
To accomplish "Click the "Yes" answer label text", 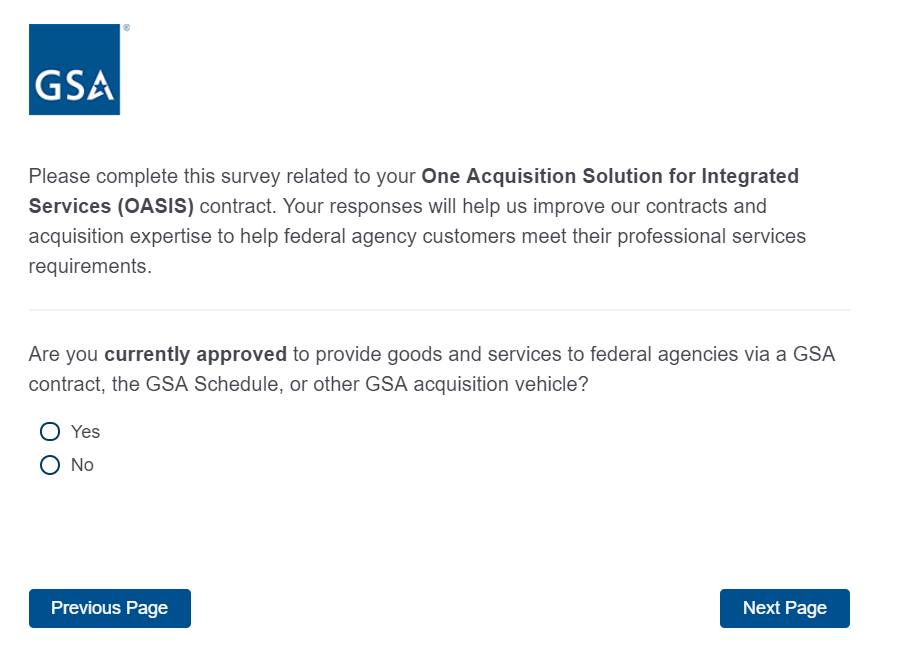I will coord(86,432).
